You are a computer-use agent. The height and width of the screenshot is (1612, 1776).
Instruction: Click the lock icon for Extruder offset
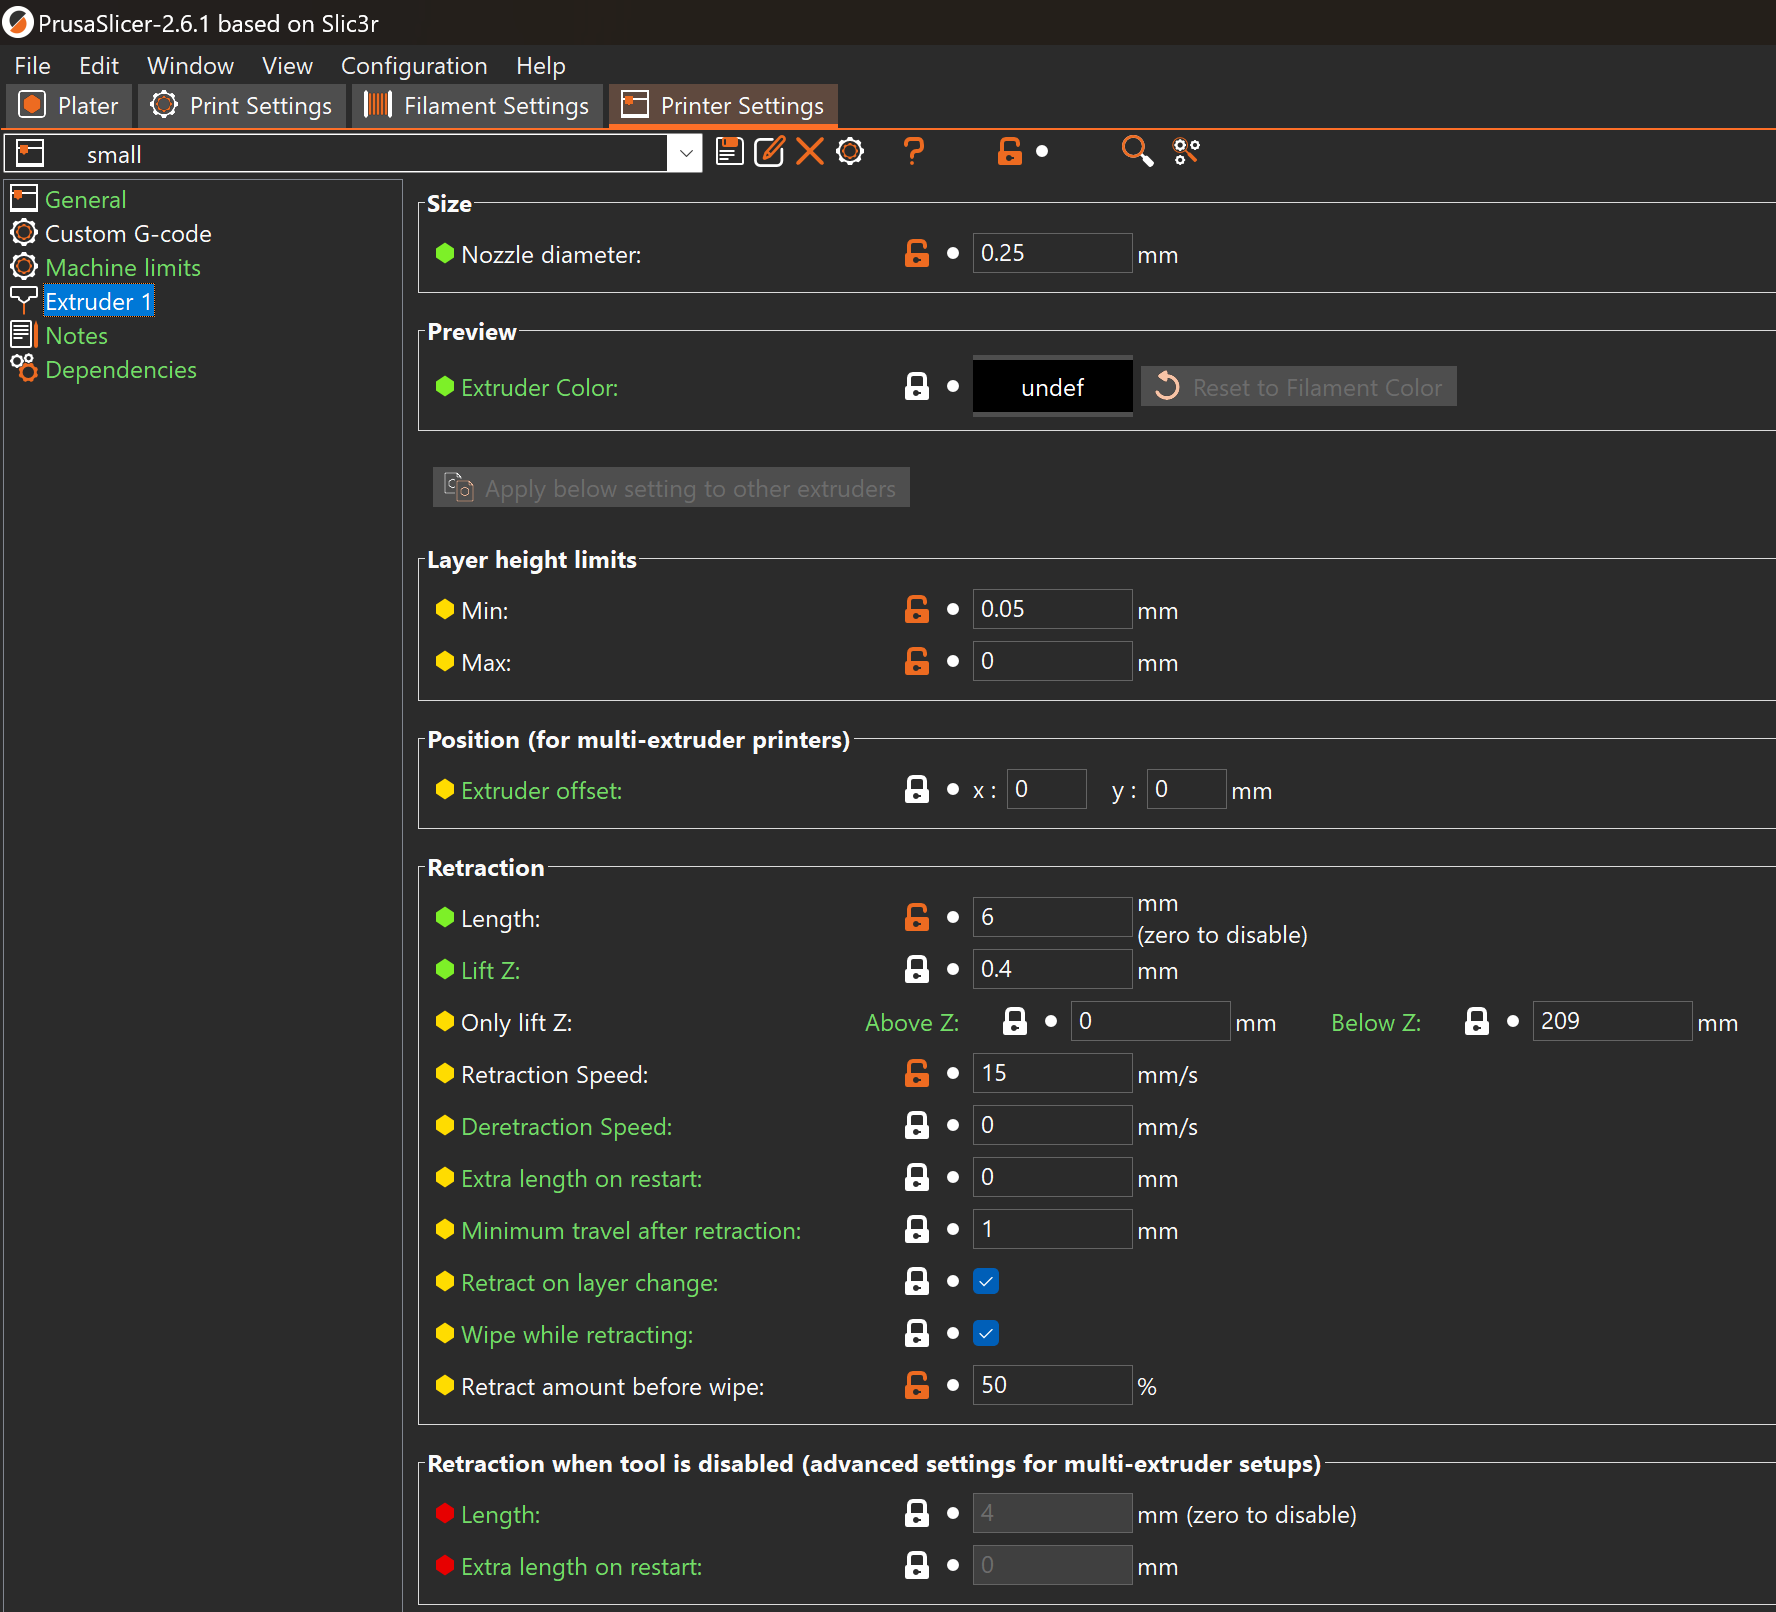(x=917, y=789)
